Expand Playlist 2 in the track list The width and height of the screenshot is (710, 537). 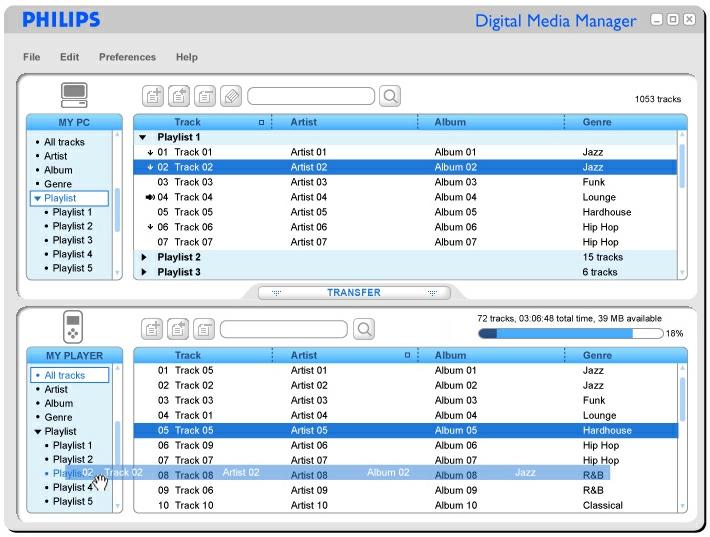click(144, 257)
